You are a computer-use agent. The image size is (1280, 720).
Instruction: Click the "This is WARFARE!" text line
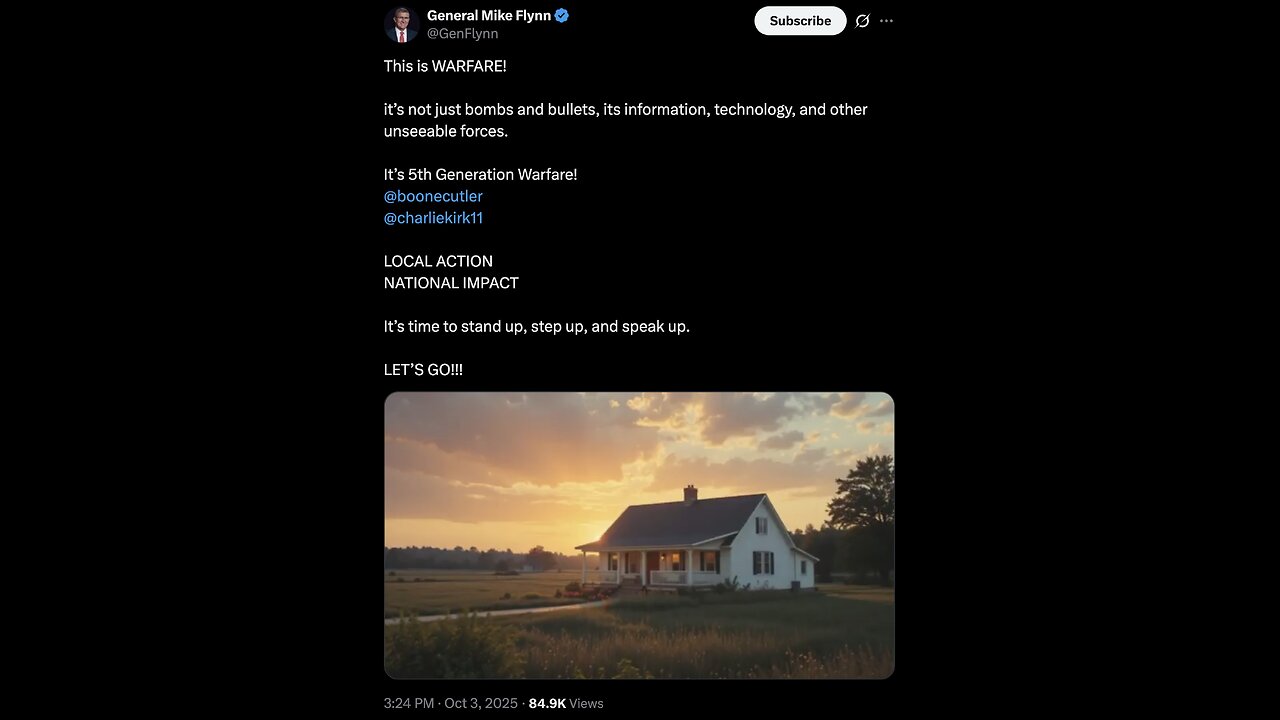pyautogui.click(x=445, y=66)
